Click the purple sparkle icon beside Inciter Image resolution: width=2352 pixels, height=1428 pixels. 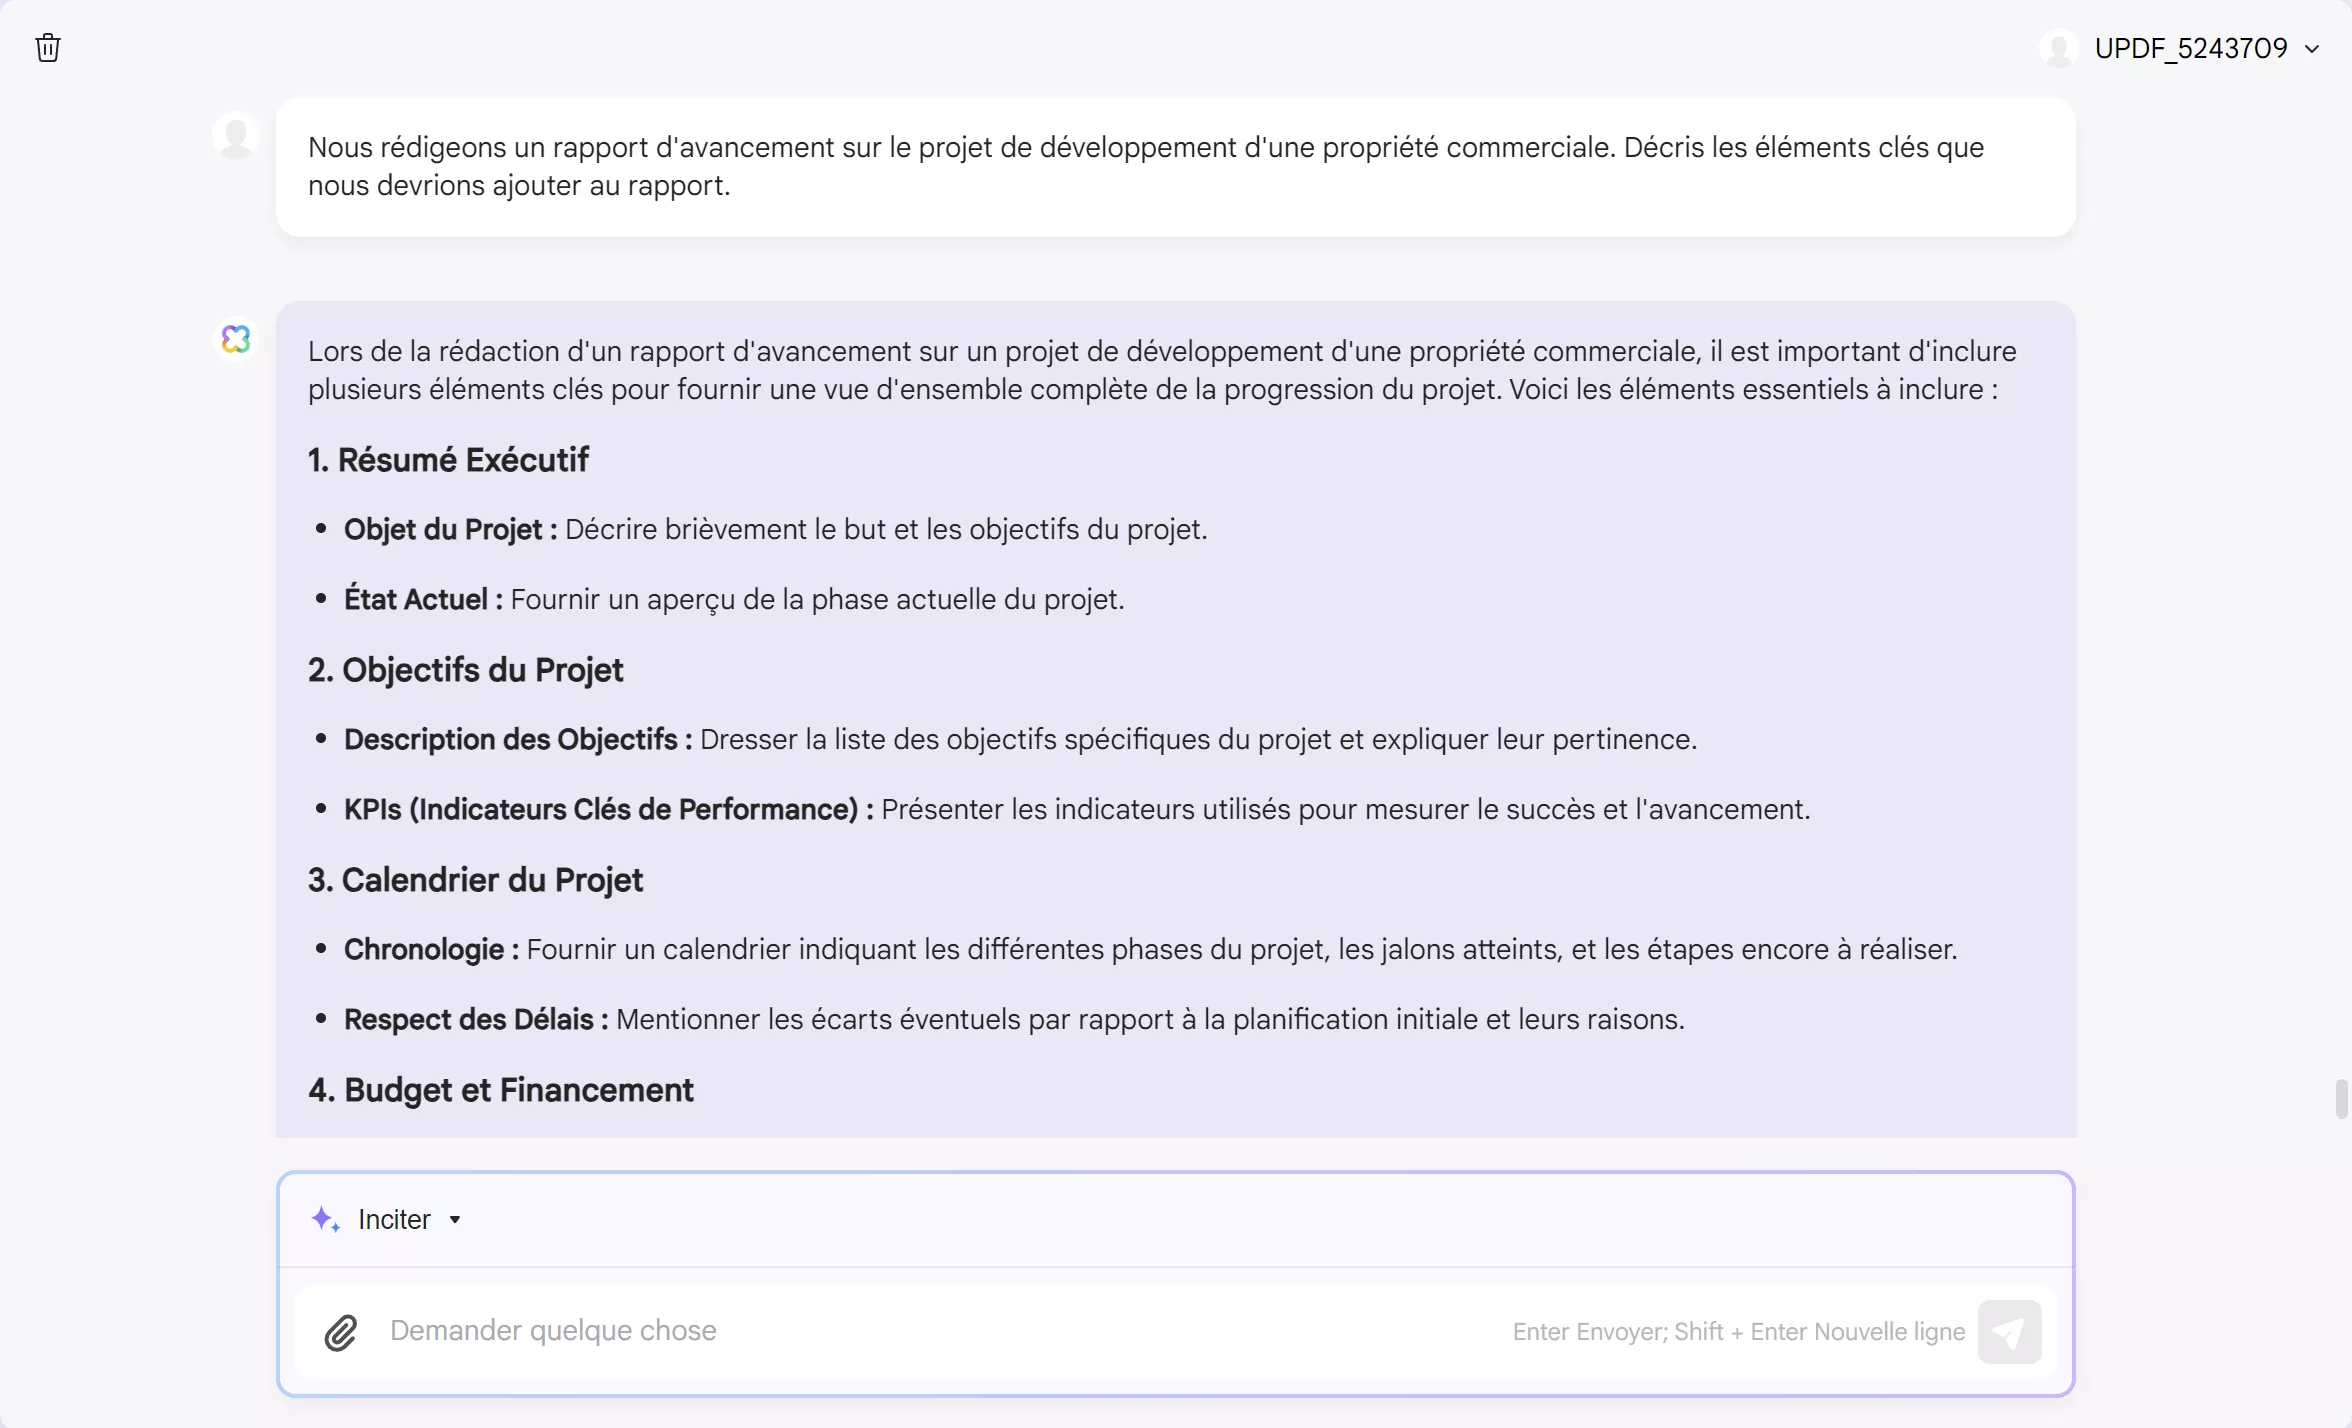click(326, 1219)
